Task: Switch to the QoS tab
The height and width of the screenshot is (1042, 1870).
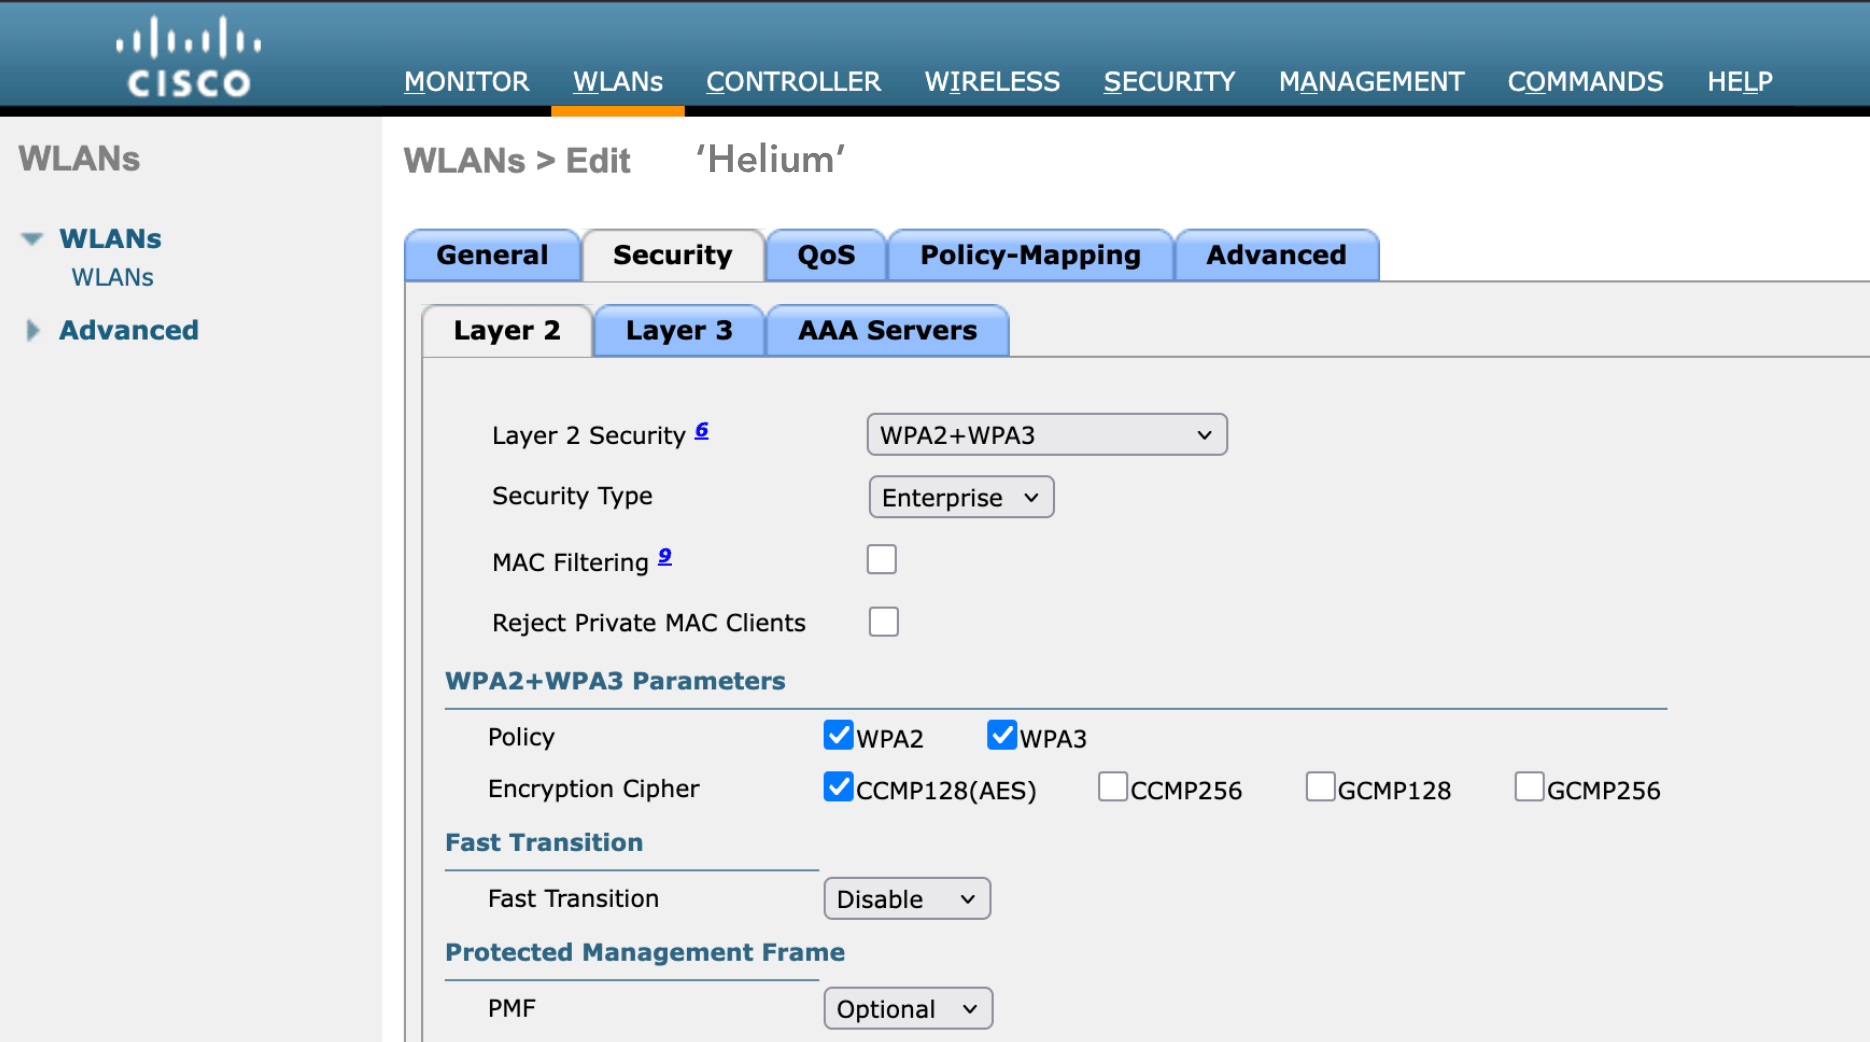Action: click(x=826, y=256)
